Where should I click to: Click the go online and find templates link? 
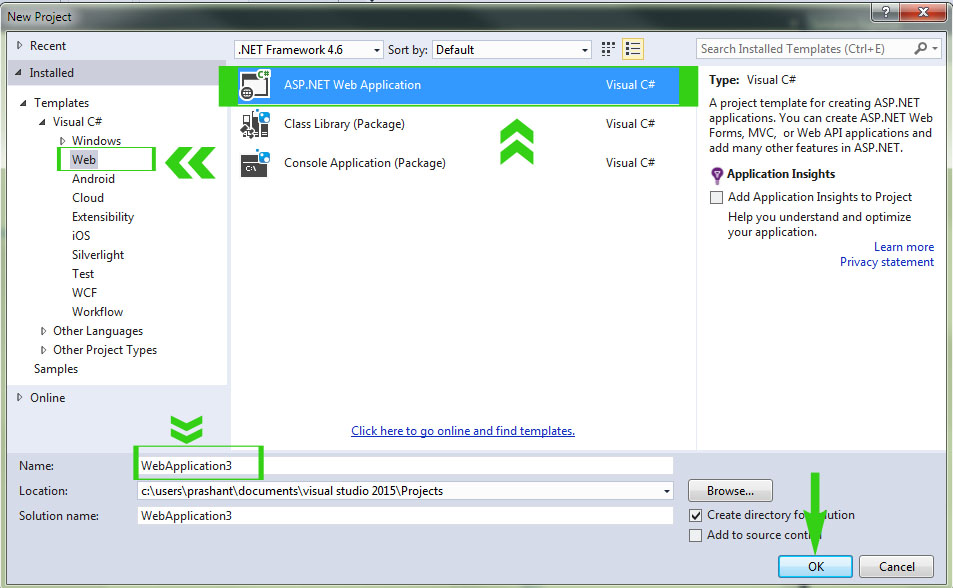(463, 431)
